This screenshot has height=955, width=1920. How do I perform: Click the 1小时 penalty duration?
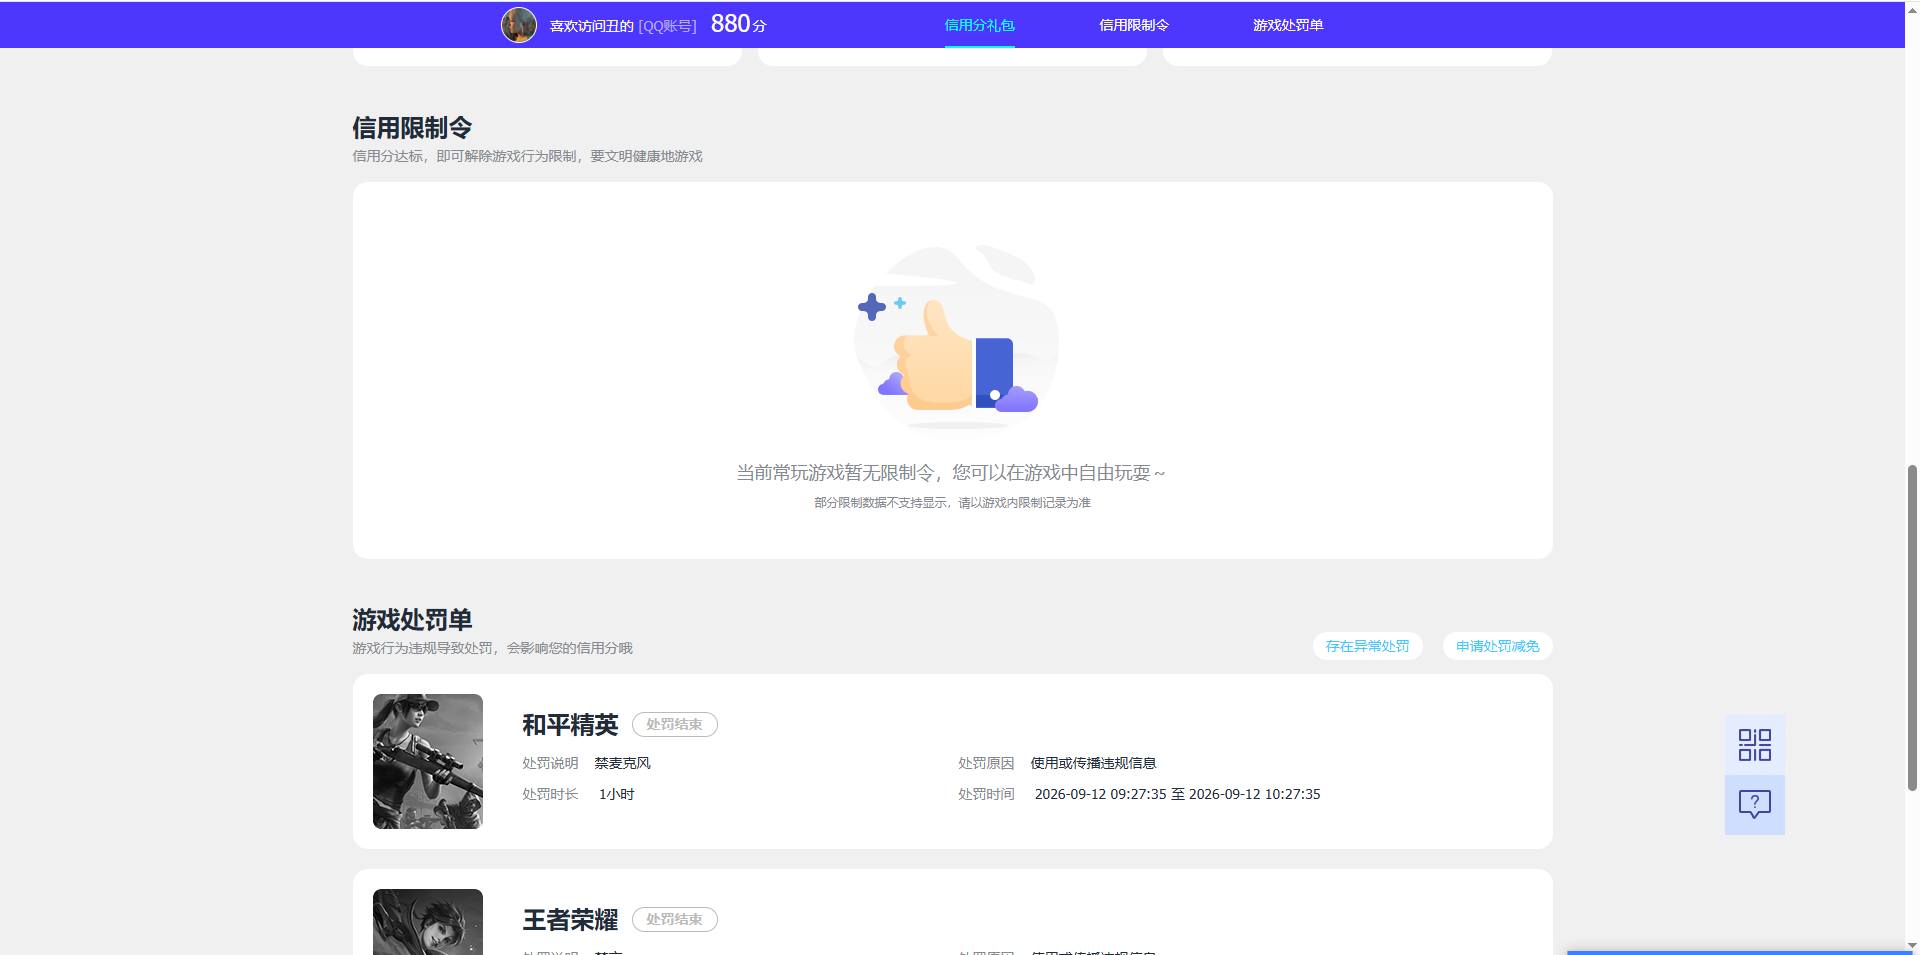[x=616, y=794]
